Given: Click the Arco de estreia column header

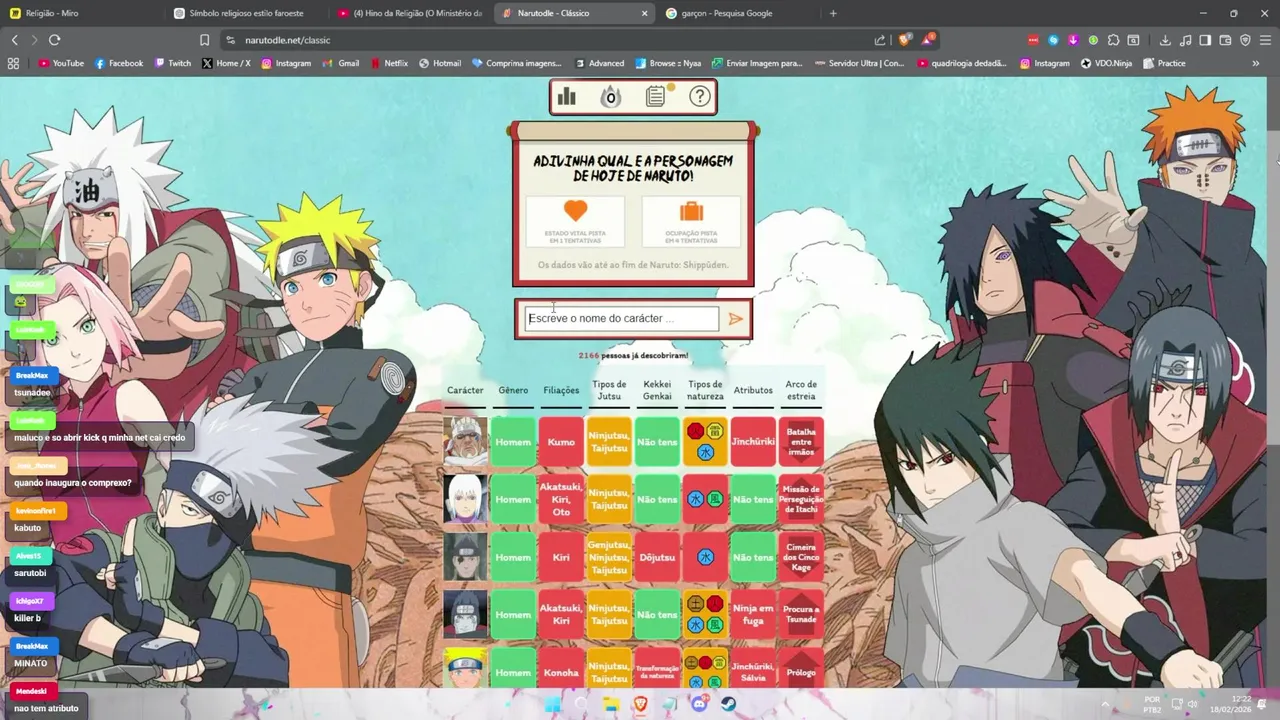Looking at the screenshot, I should point(801,390).
